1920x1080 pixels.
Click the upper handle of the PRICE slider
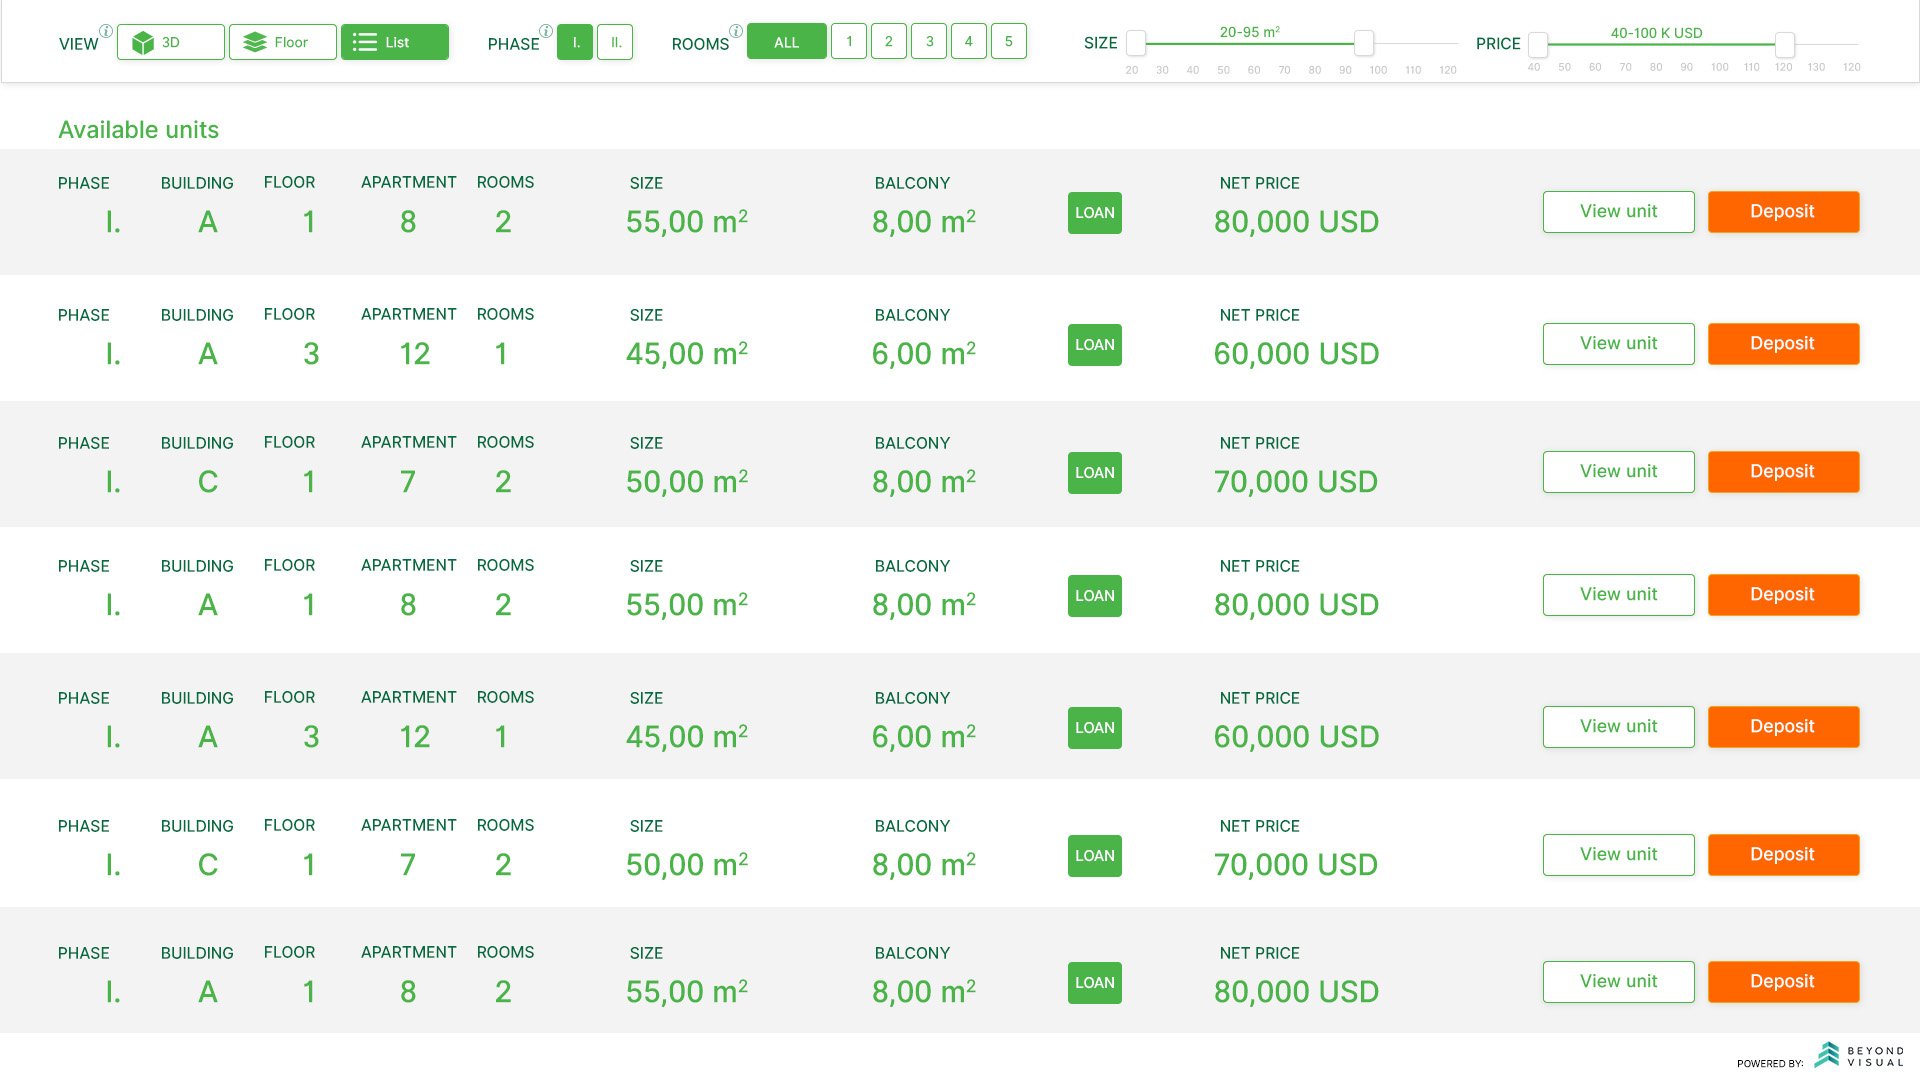[1784, 44]
